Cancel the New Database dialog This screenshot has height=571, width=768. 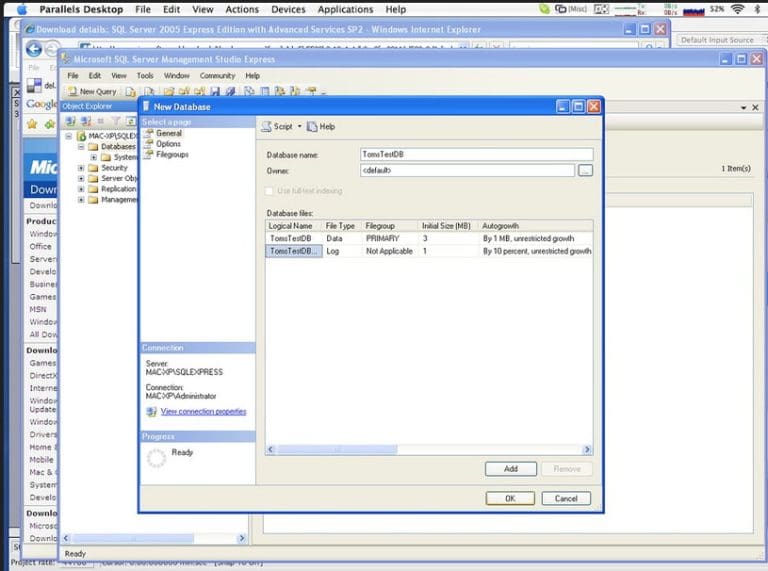[x=566, y=498]
